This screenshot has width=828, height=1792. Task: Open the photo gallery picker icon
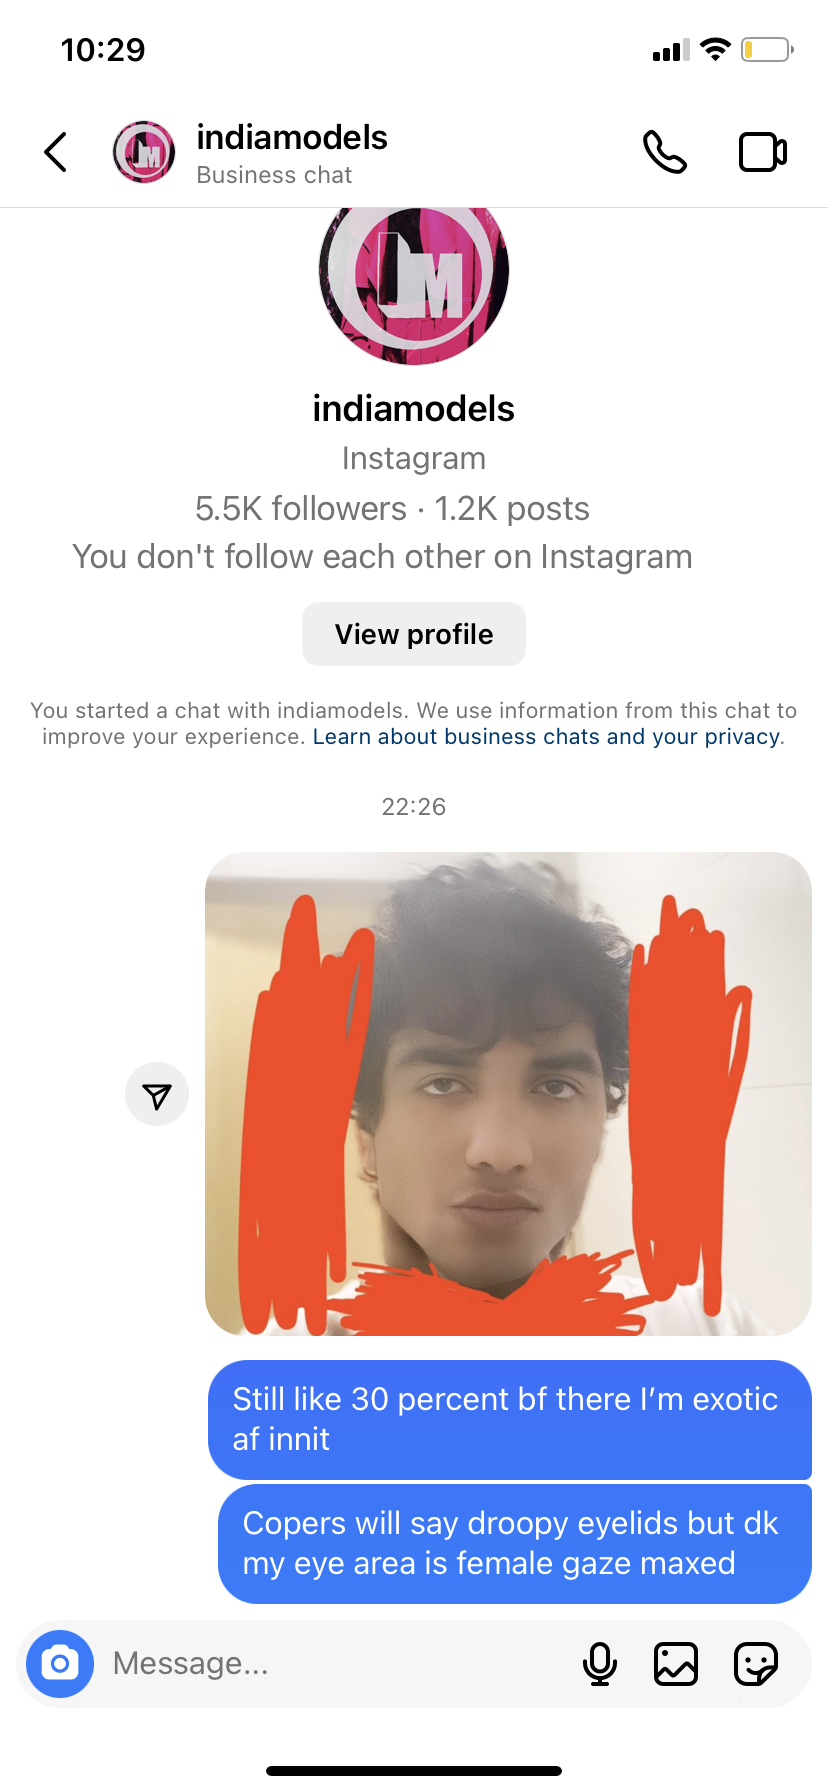pyautogui.click(x=676, y=1664)
